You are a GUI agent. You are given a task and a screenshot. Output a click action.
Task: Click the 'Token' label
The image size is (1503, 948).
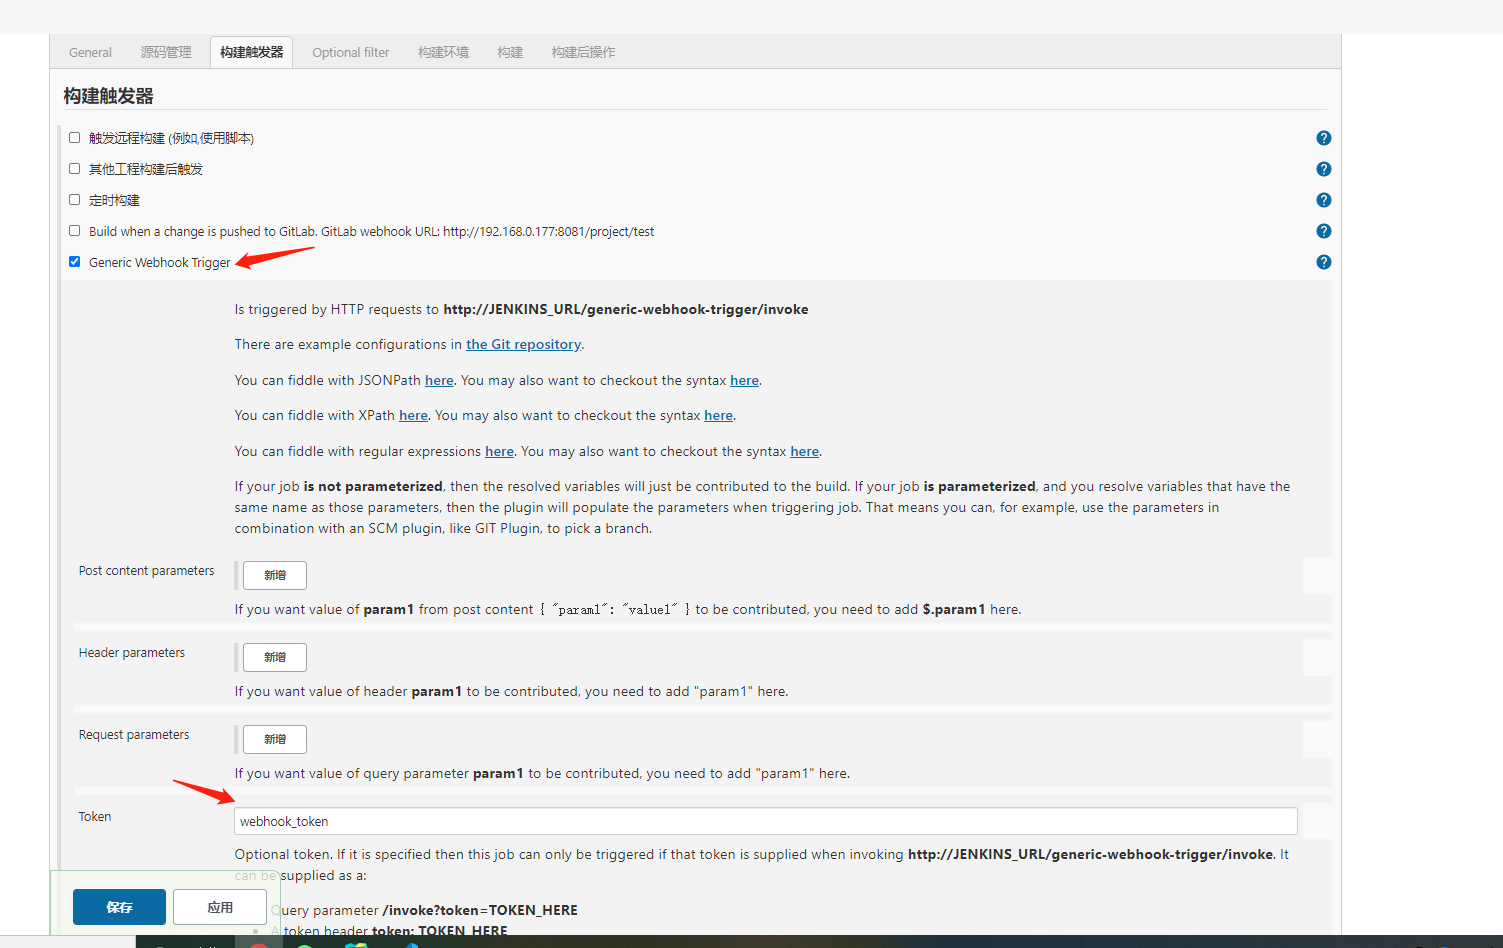point(95,817)
